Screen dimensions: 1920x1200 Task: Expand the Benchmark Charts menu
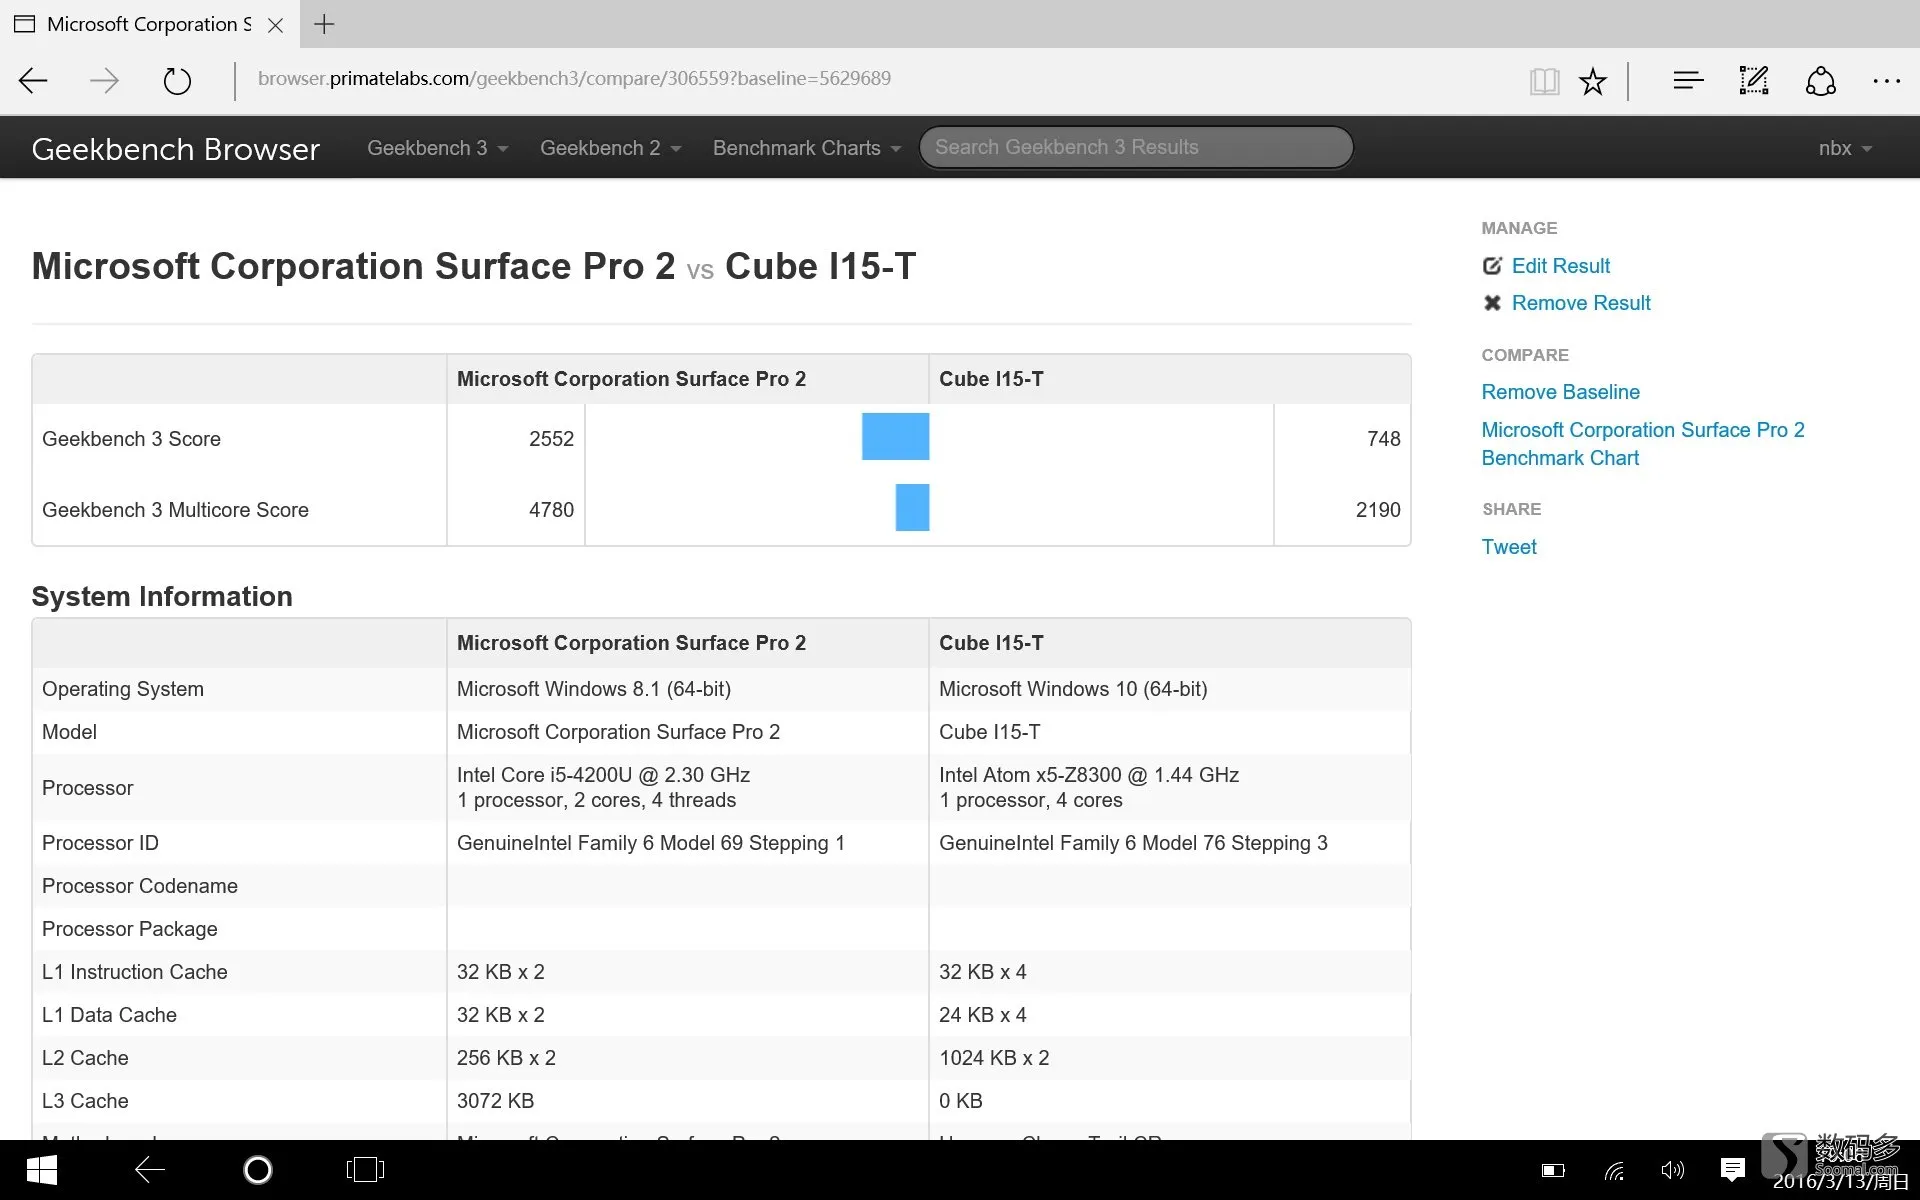[807, 148]
